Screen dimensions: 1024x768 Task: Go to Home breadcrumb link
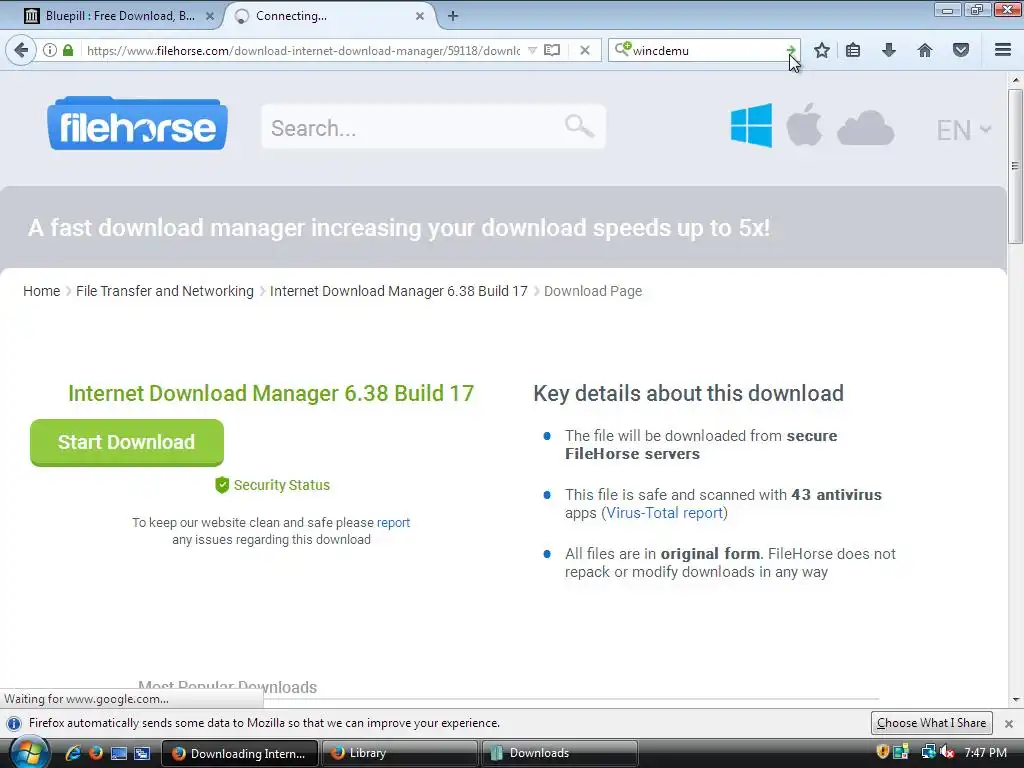coord(41,291)
